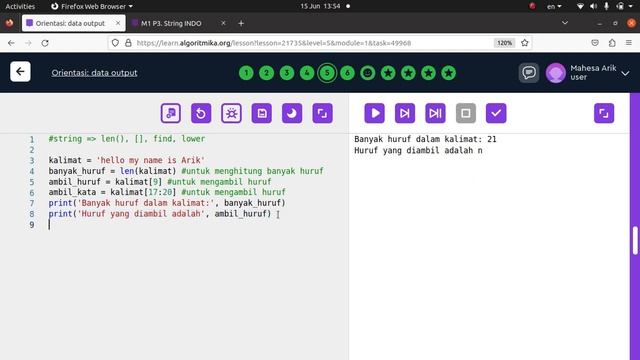Toggle dark mode with the moon icon

point(292,113)
